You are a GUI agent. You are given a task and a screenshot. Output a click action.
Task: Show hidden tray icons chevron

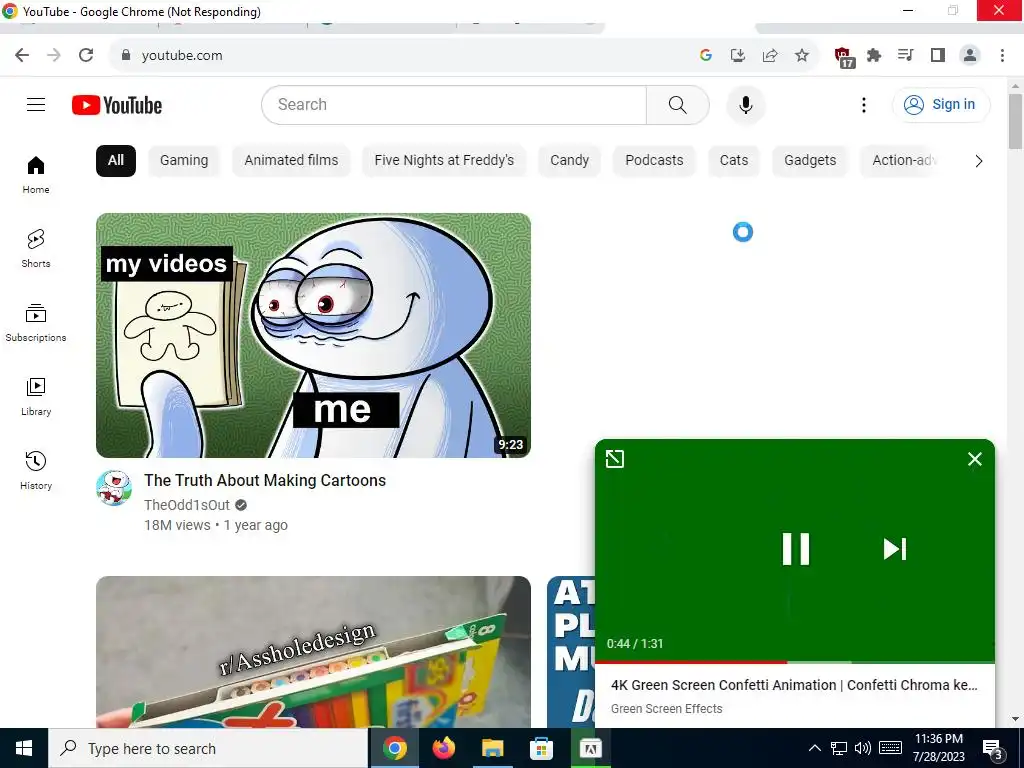(814, 748)
